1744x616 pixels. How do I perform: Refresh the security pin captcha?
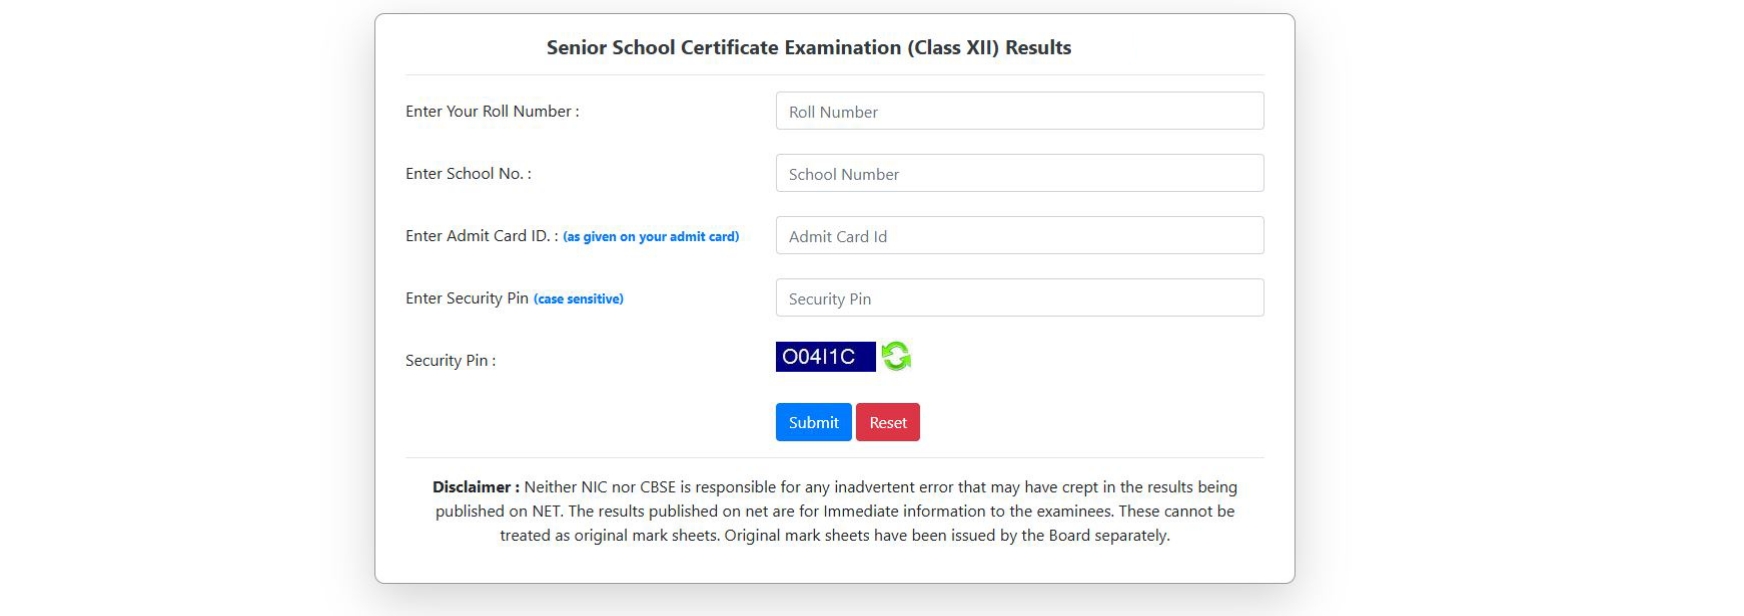coord(896,356)
